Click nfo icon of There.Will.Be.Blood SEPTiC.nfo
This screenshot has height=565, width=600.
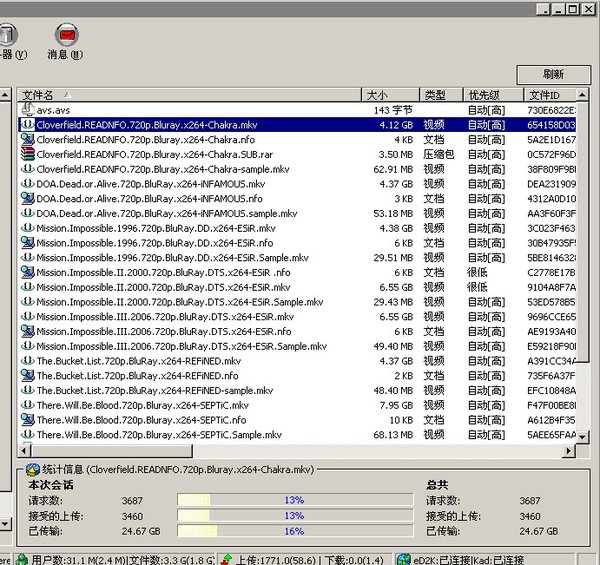point(28,420)
